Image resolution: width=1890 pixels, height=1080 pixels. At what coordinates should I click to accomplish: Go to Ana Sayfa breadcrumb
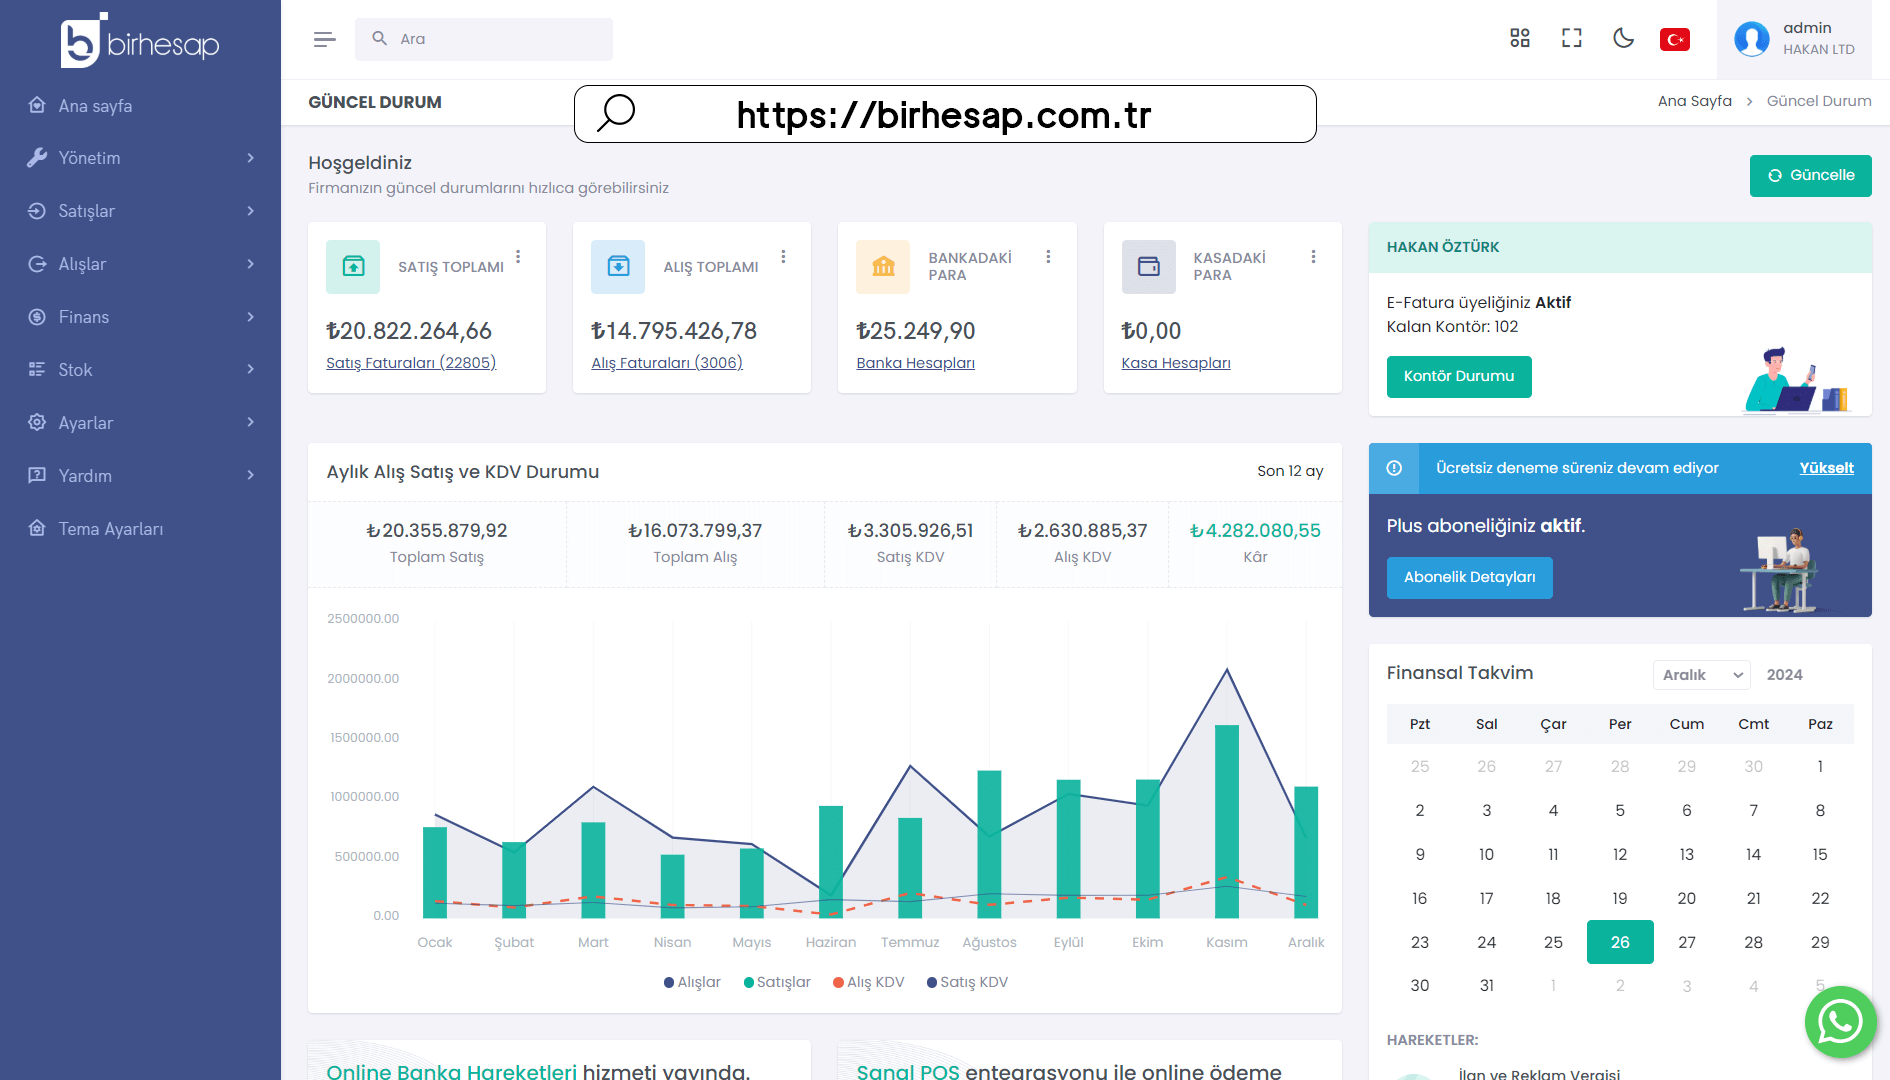(x=1695, y=101)
